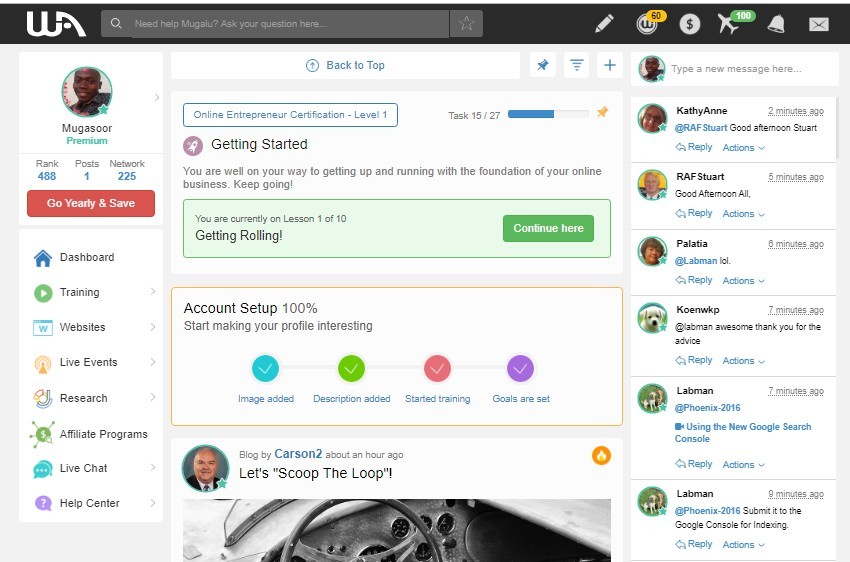Image resolution: width=850 pixels, height=562 pixels.
Task: Click the Network 225 stat
Action: pos(127,170)
